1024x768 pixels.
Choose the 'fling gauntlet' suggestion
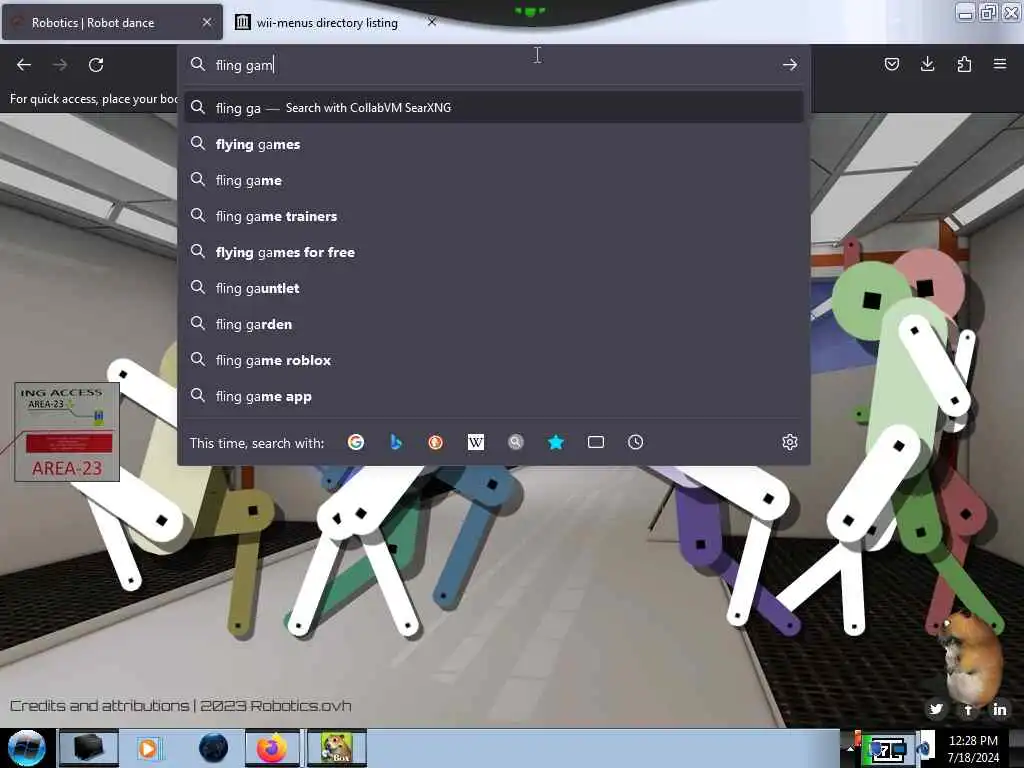[x=494, y=288]
